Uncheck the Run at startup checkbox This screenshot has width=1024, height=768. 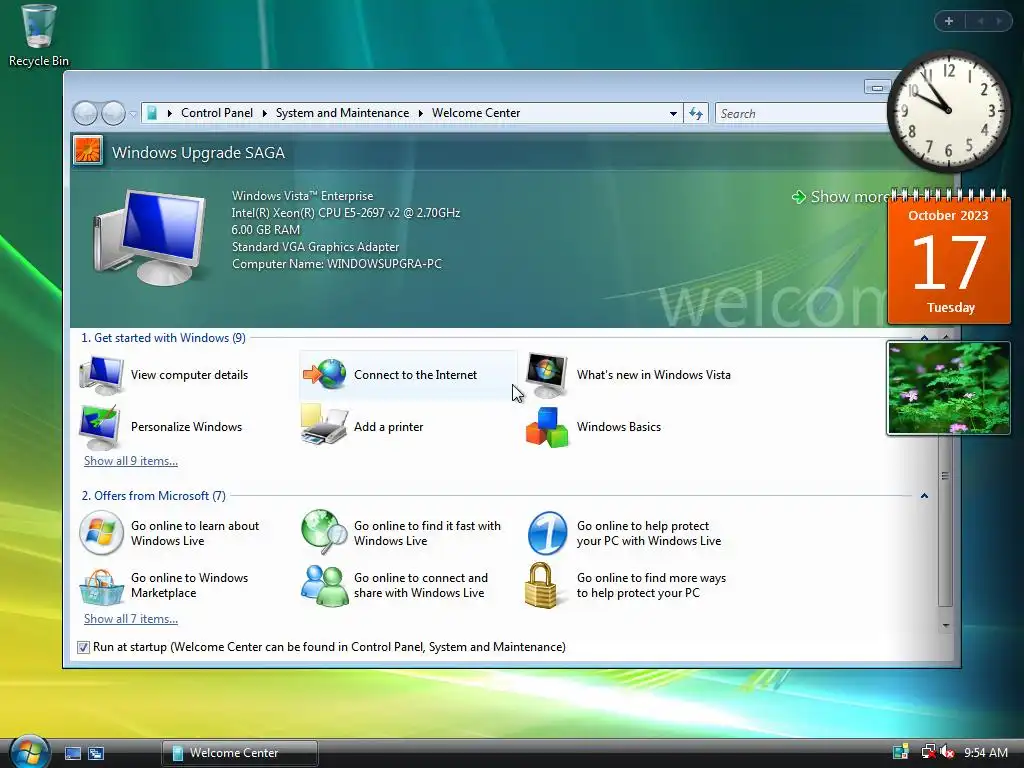click(x=83, y=647)
